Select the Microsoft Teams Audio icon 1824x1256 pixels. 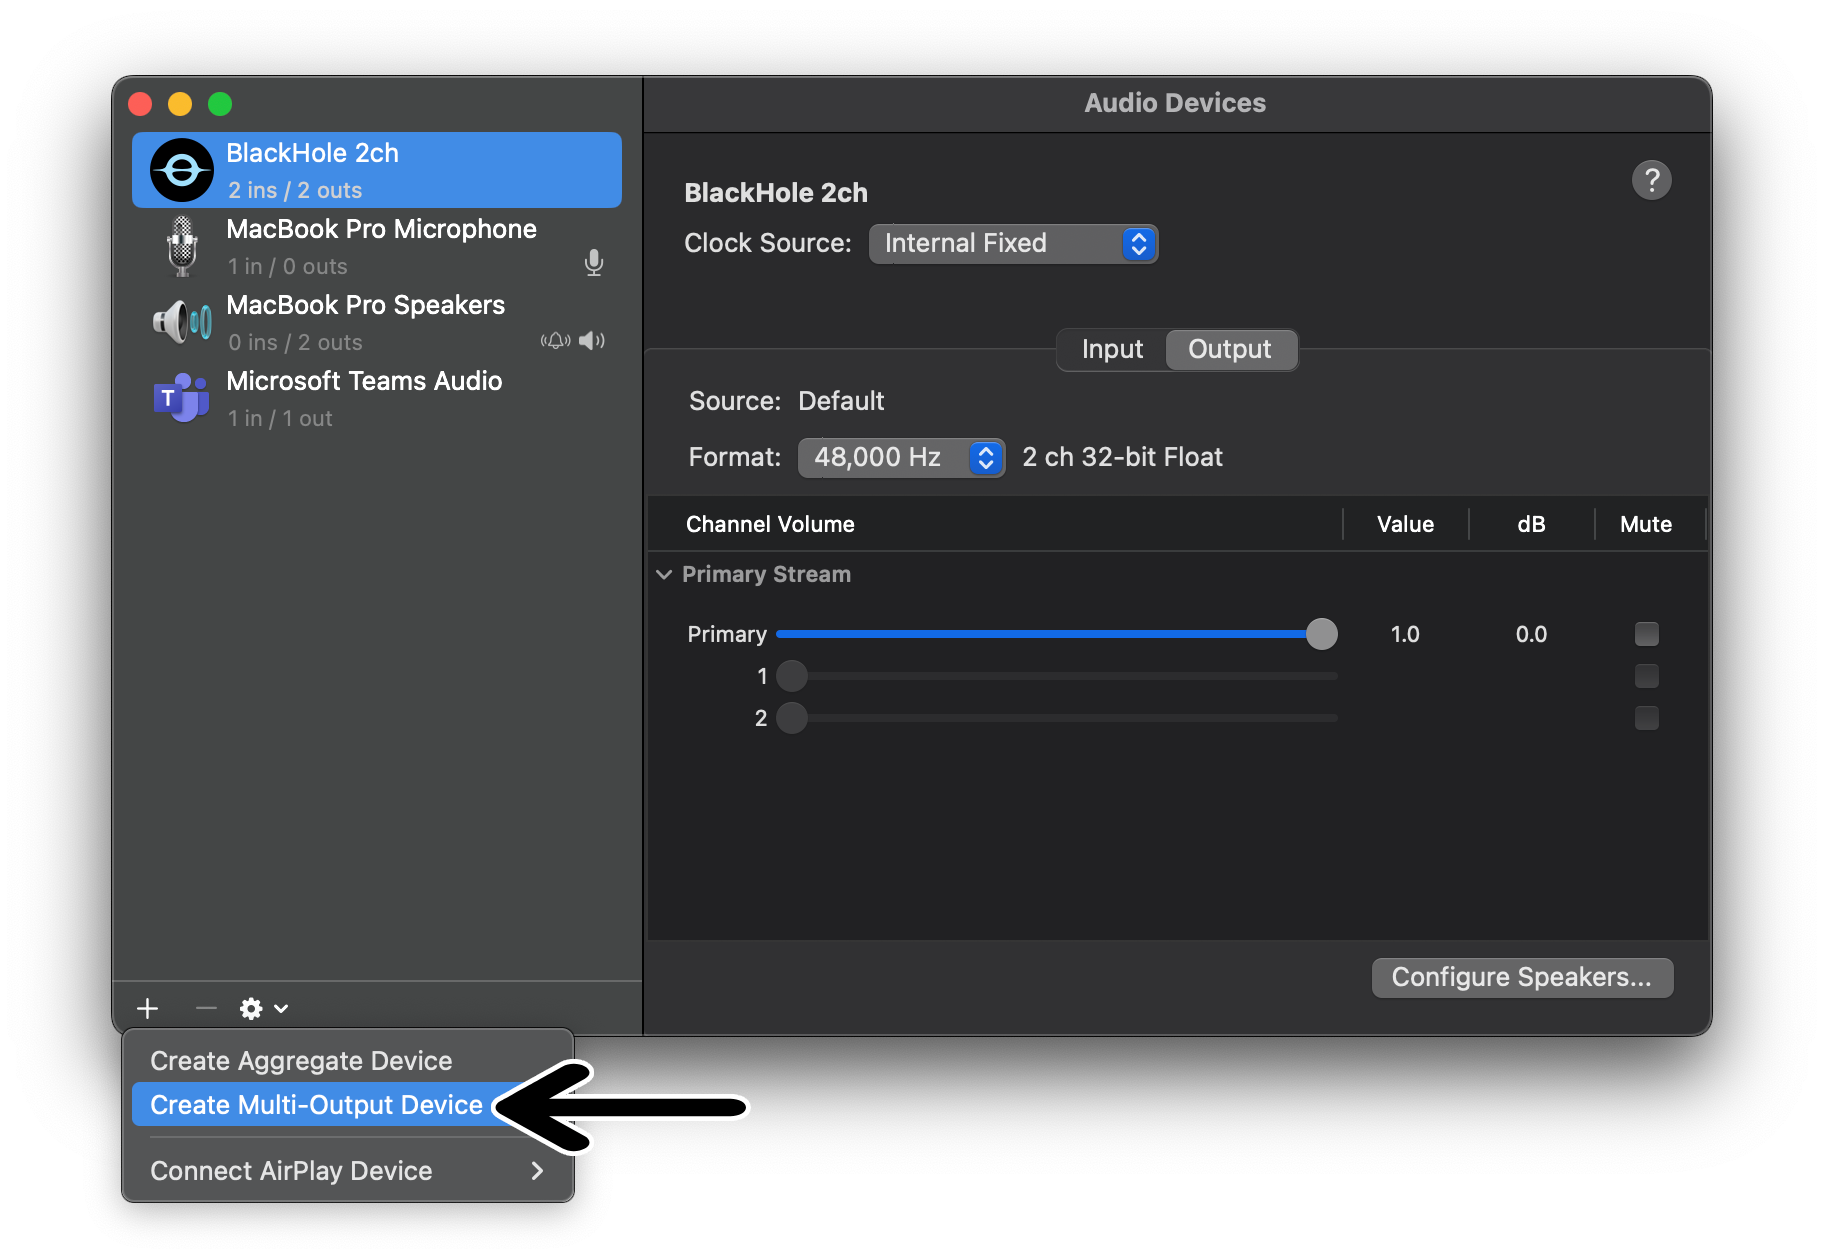[181, 397]
